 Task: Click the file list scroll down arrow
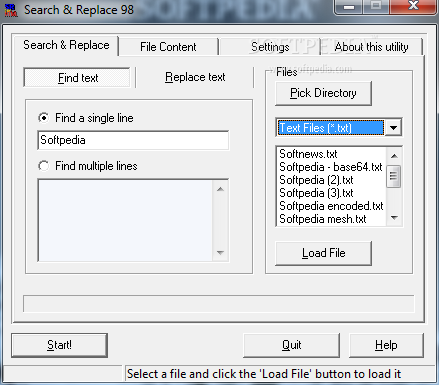pos(394,218)
